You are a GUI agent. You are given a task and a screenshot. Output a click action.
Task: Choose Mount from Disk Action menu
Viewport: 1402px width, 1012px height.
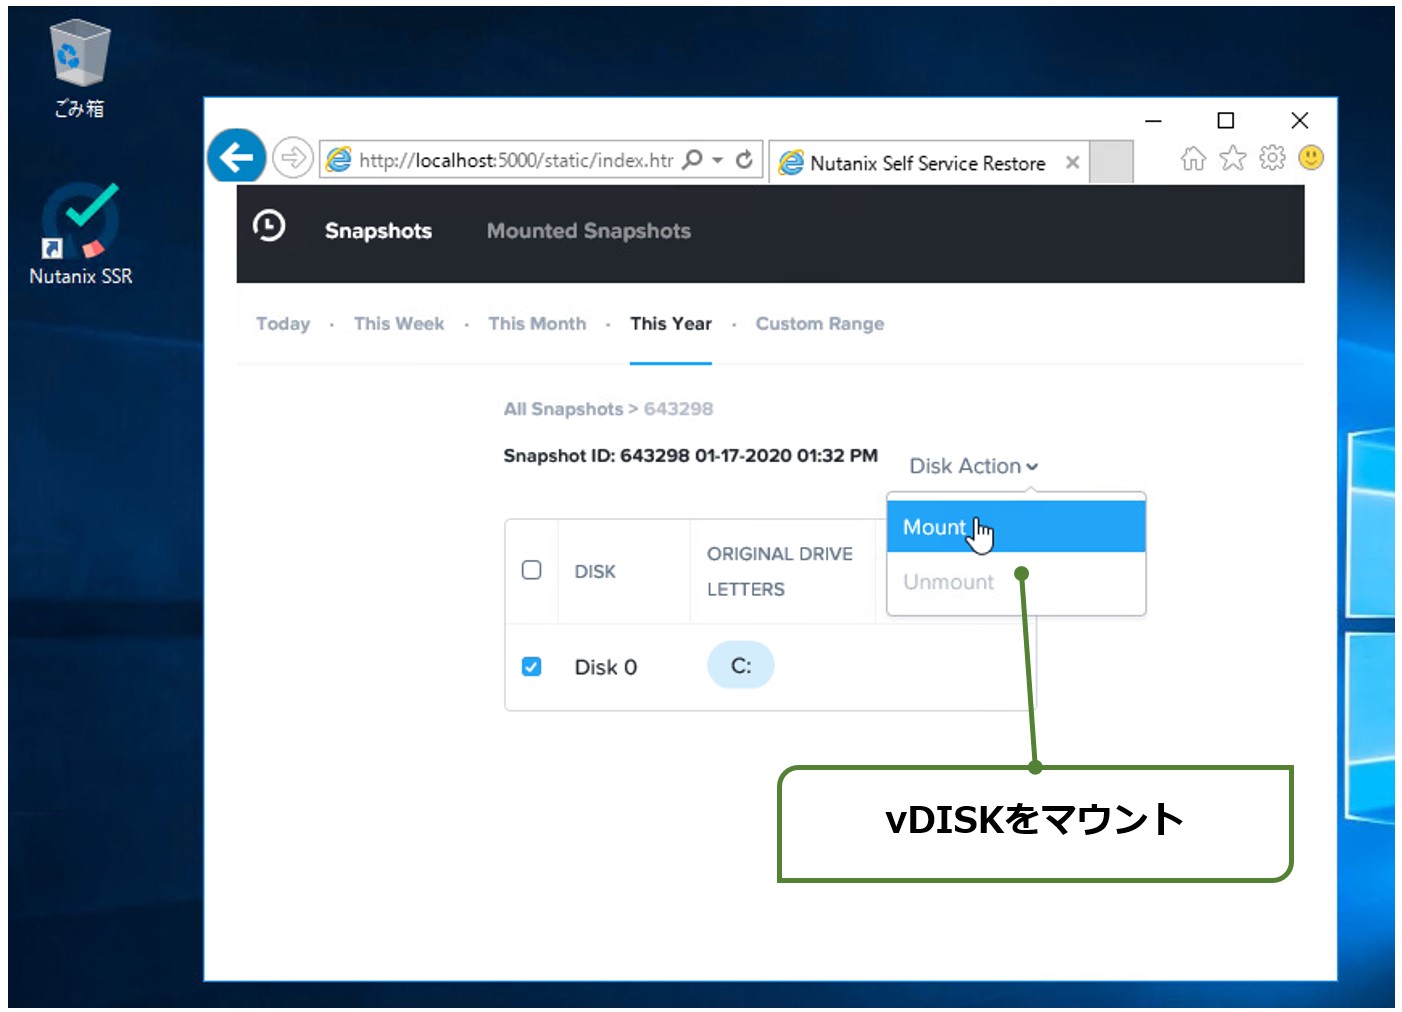1016,526
